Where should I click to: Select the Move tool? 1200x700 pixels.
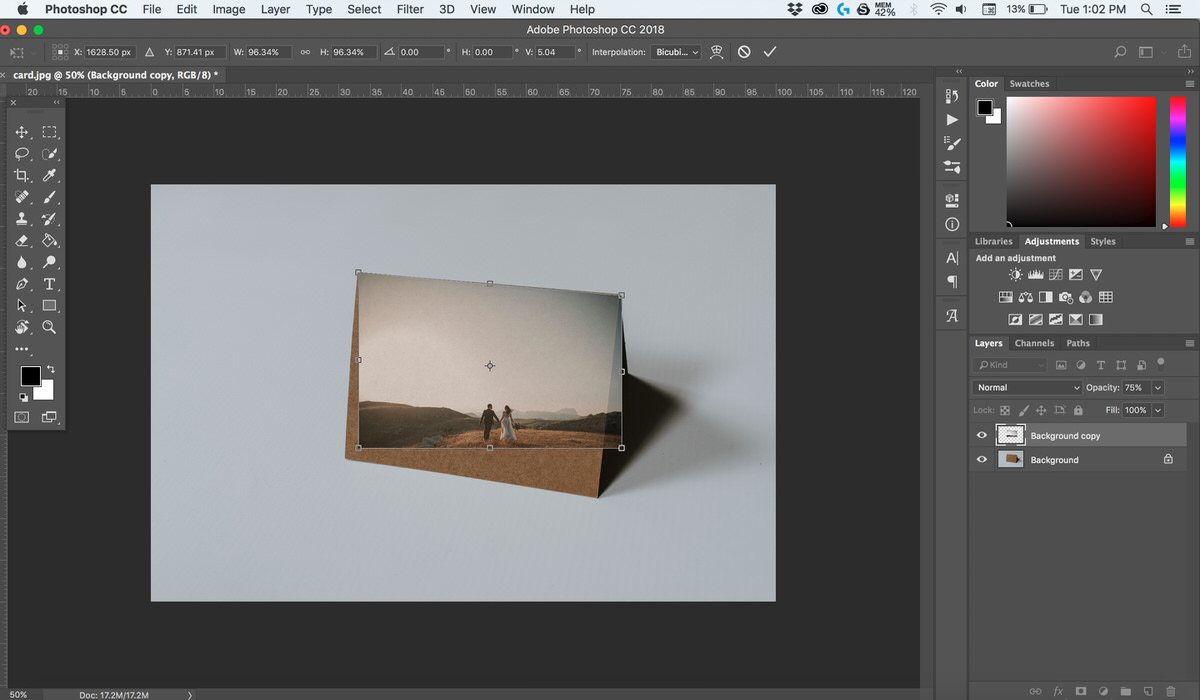click(x=22, y=132)
